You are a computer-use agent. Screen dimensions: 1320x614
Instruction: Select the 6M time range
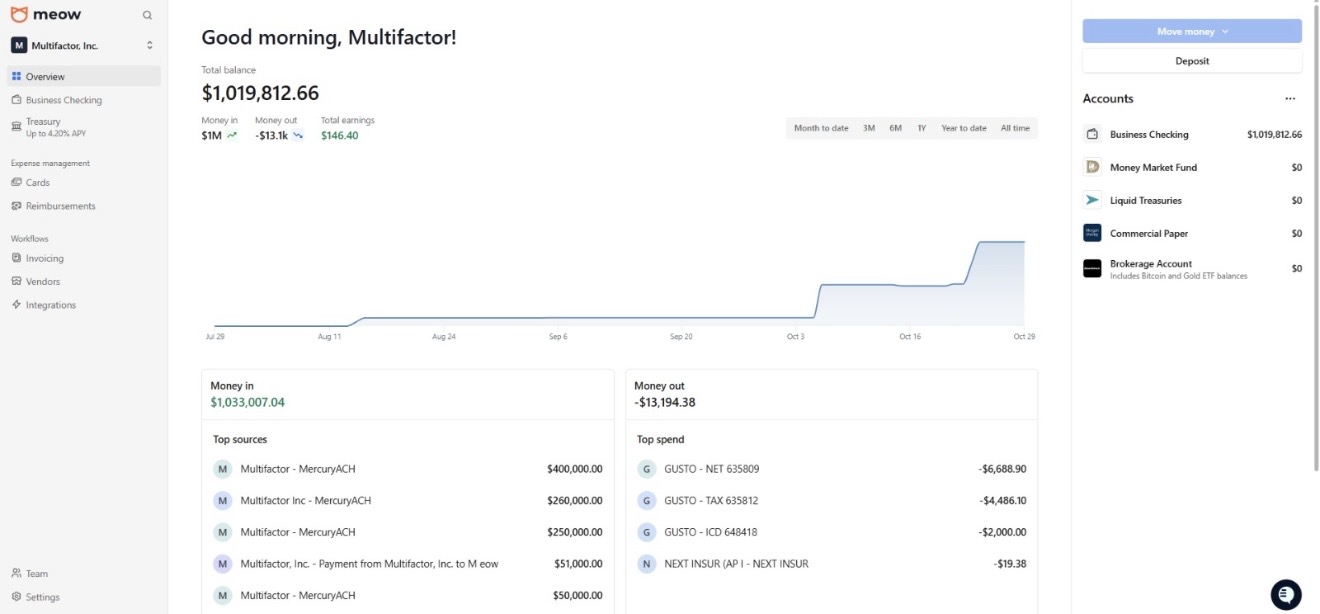895,128
